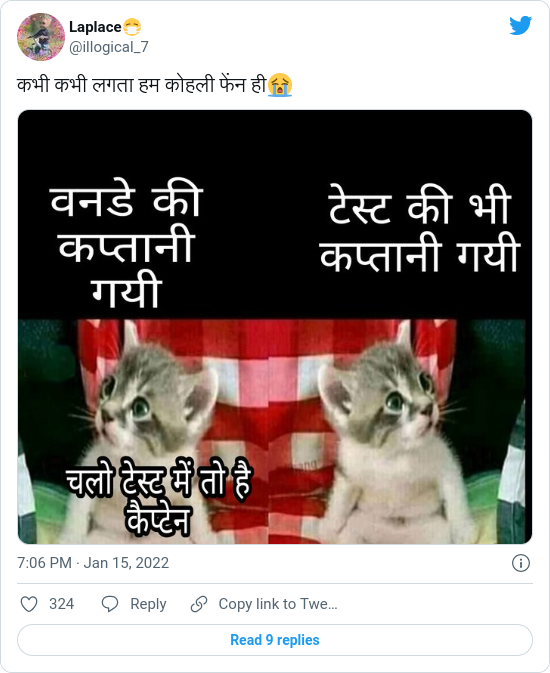Open the 7:06 PM Jan 15, 2022 timestamp
This screenshot has width=550, height=673.
point(93,563)
